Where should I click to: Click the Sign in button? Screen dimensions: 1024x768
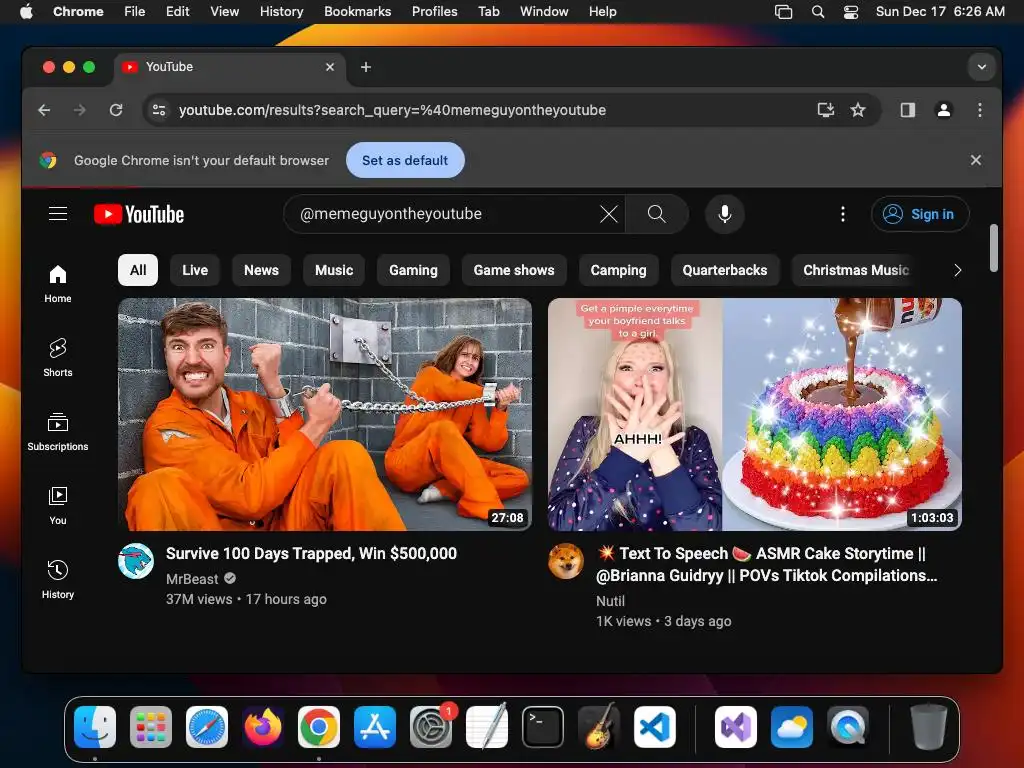pos(920,214)
